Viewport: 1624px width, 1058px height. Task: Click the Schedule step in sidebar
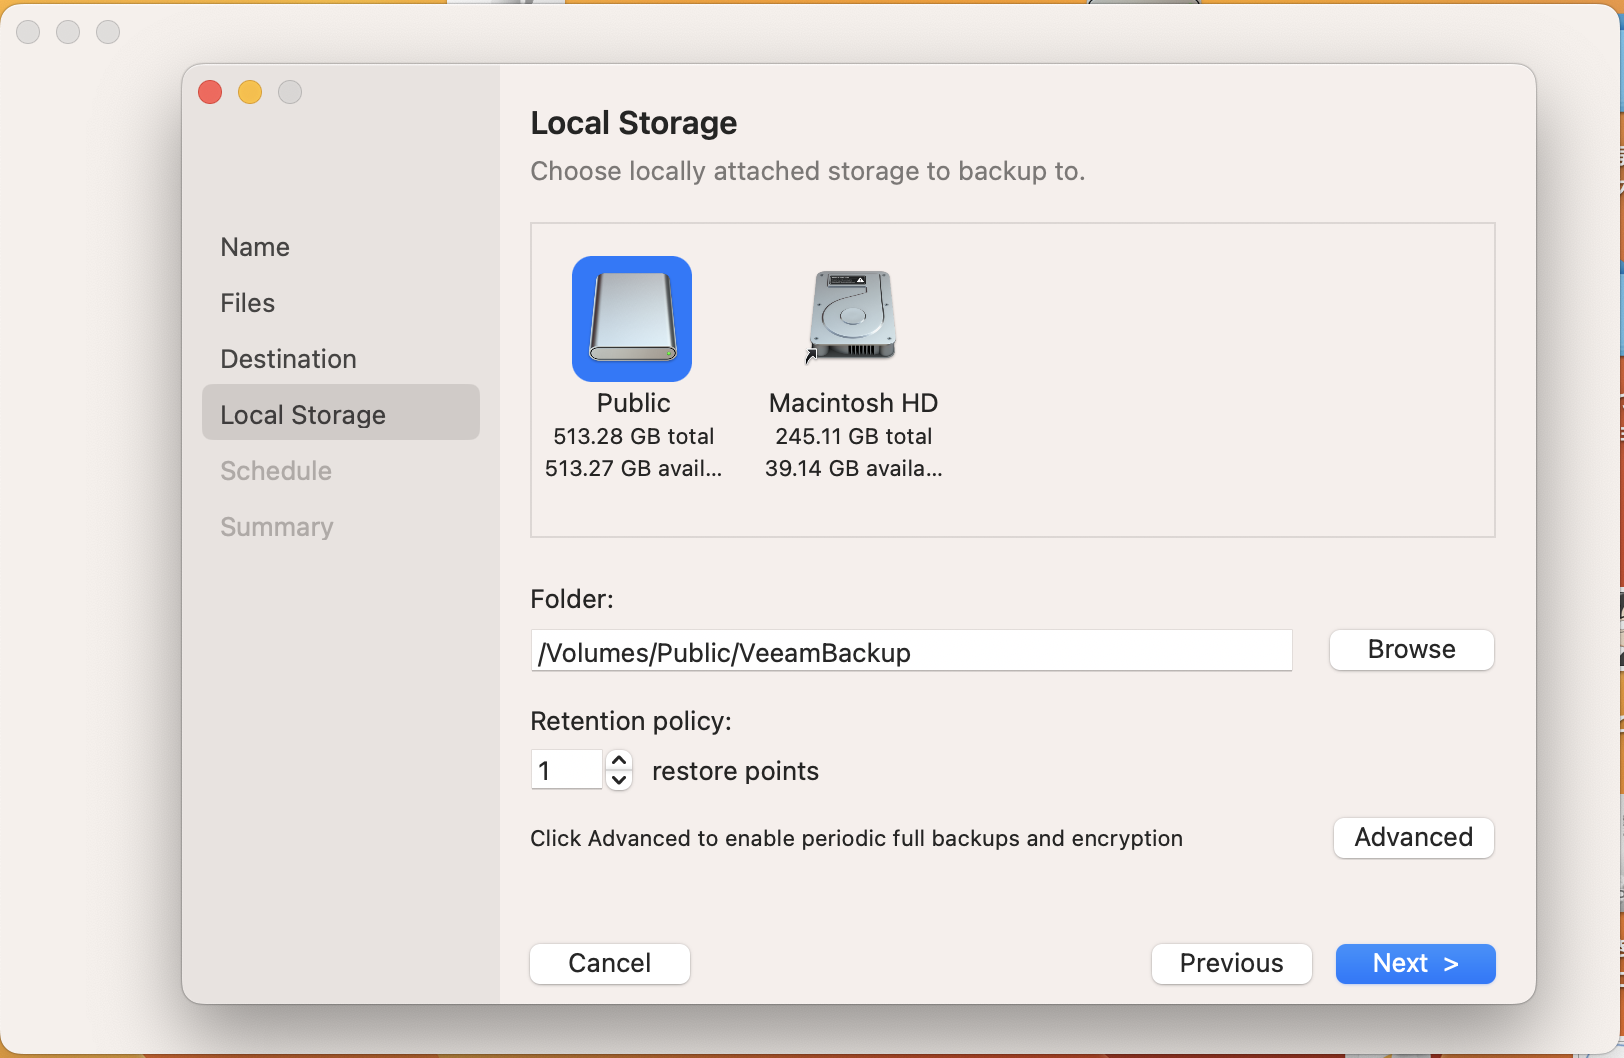[276, 471]
